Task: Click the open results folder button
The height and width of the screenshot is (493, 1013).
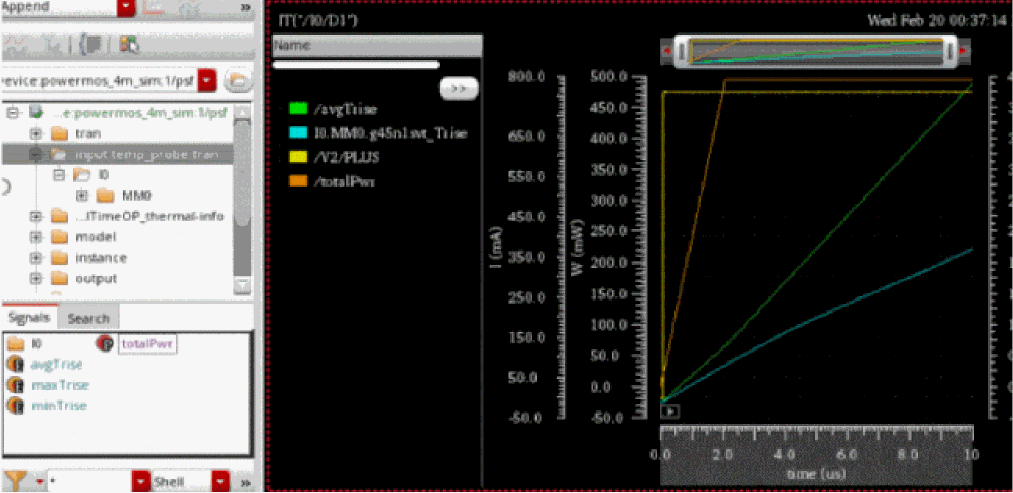Action: click(237, 81)
